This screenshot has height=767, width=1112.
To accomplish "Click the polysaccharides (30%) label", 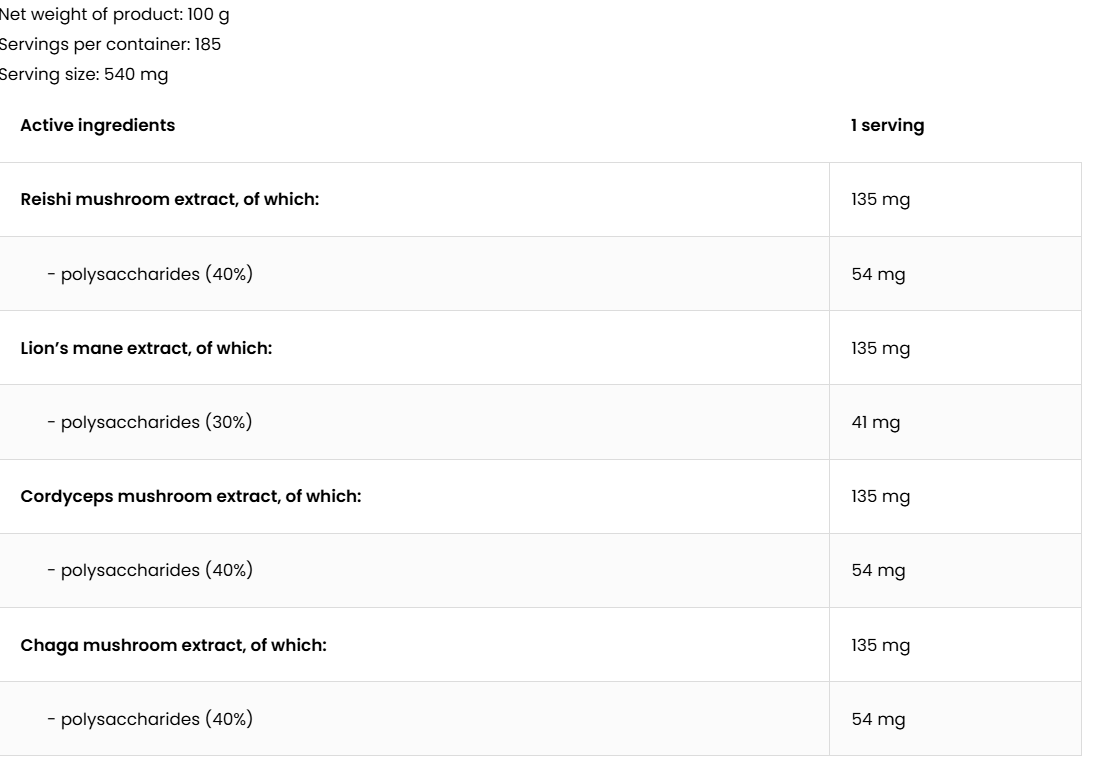I will click(150, 422).
